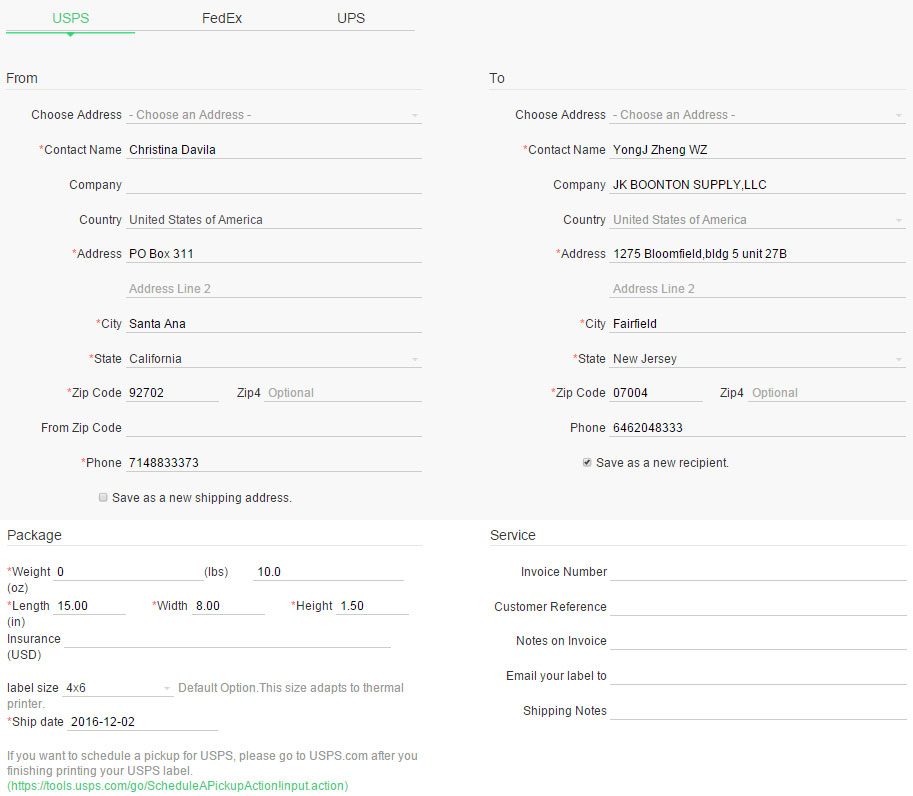The image size is (913, 796).
Task: Select the USPS carrier tab
Action: 70,18
